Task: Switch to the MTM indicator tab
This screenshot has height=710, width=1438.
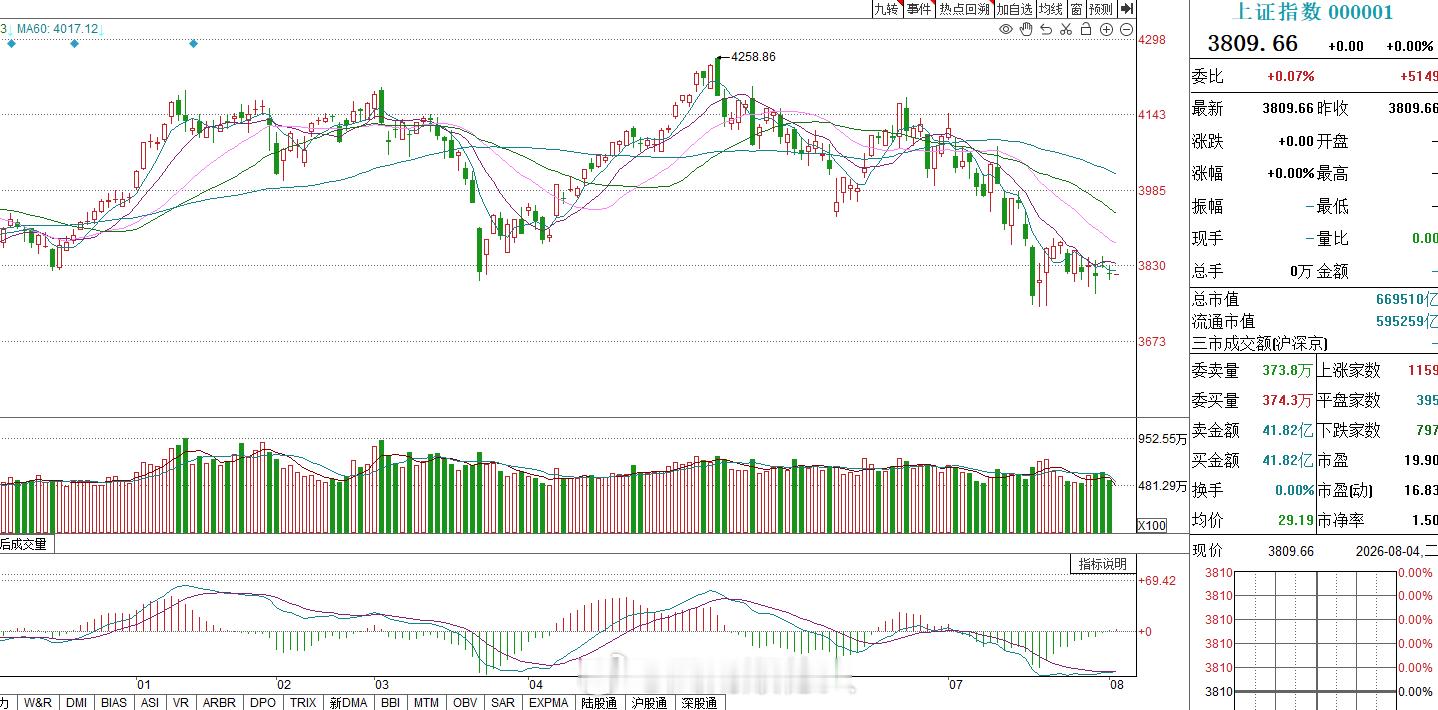Action: coord(426,702)
